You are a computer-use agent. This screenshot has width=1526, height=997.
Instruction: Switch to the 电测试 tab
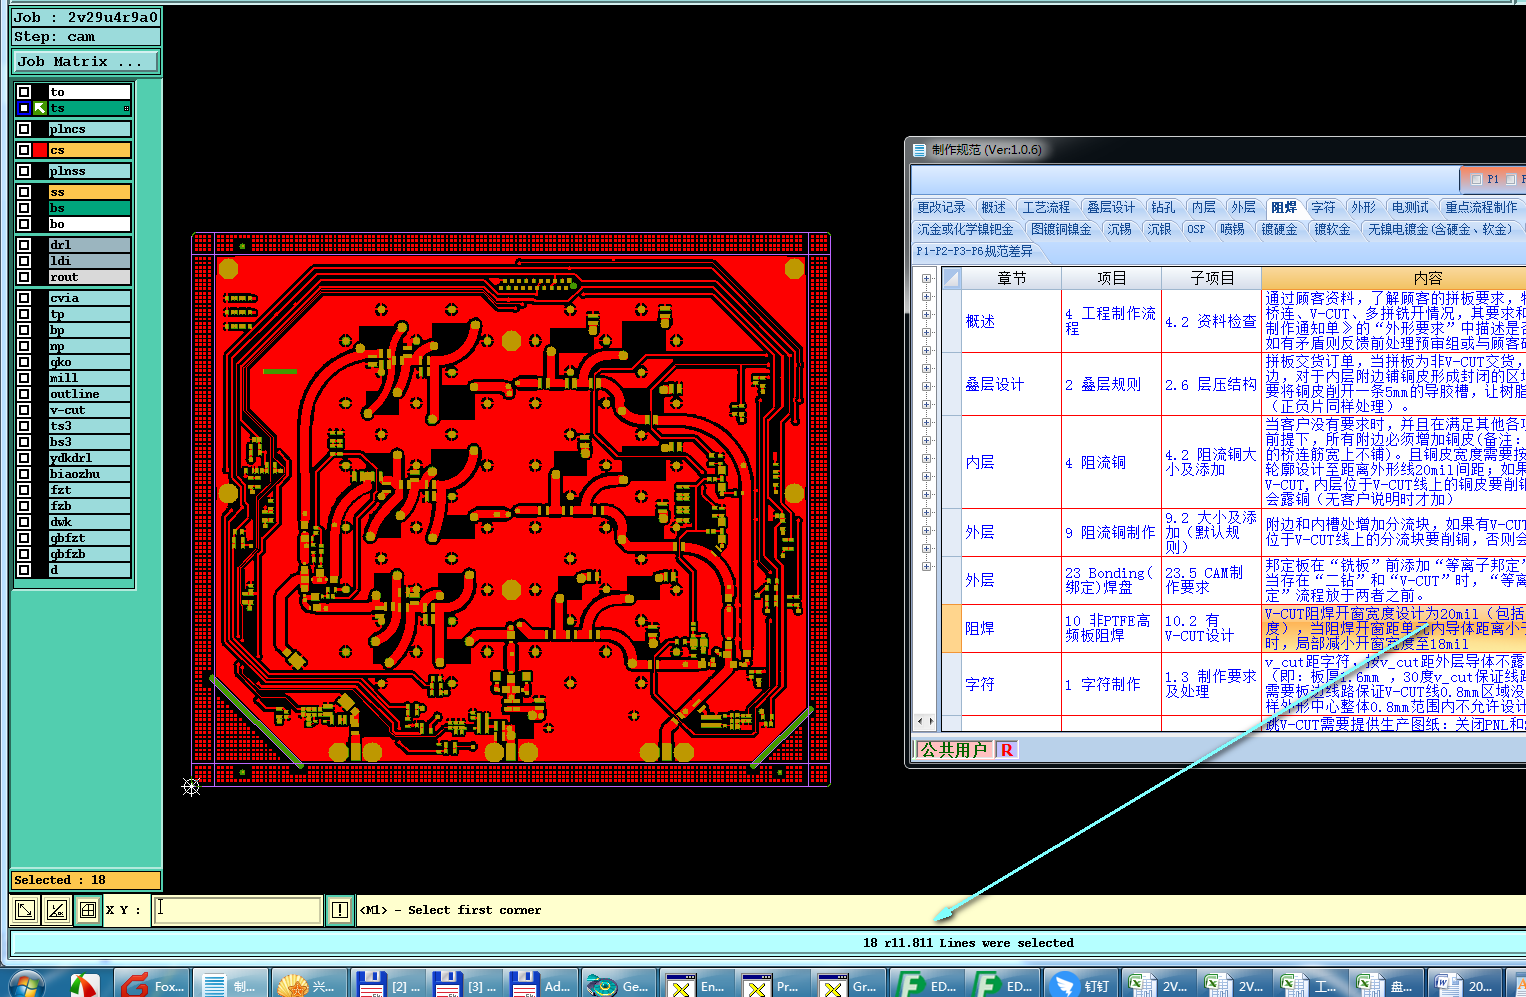click(x=1410, y=207)
